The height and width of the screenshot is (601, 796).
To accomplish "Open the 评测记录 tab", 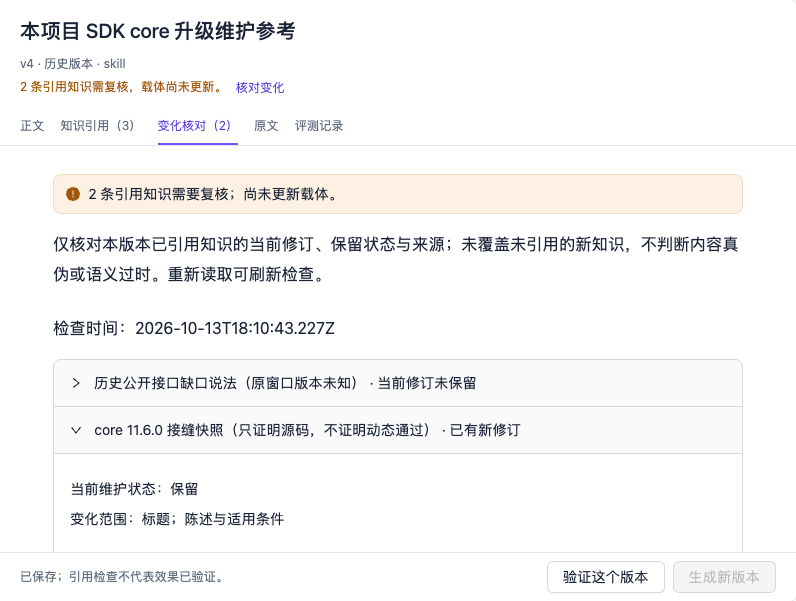I will pos(319,125).
